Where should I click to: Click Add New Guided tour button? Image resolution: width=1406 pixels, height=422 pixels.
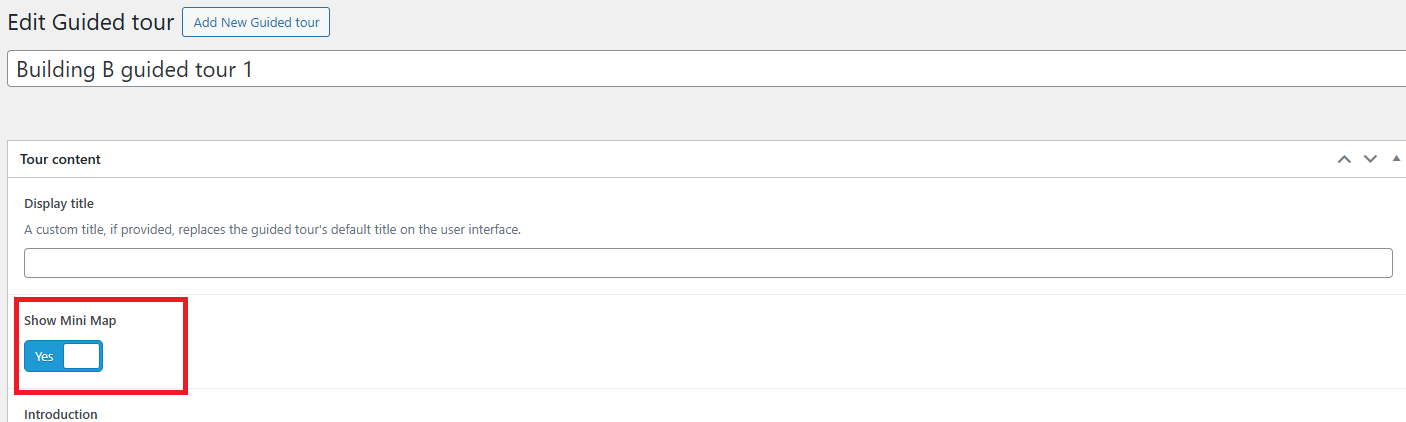[256, 22]
